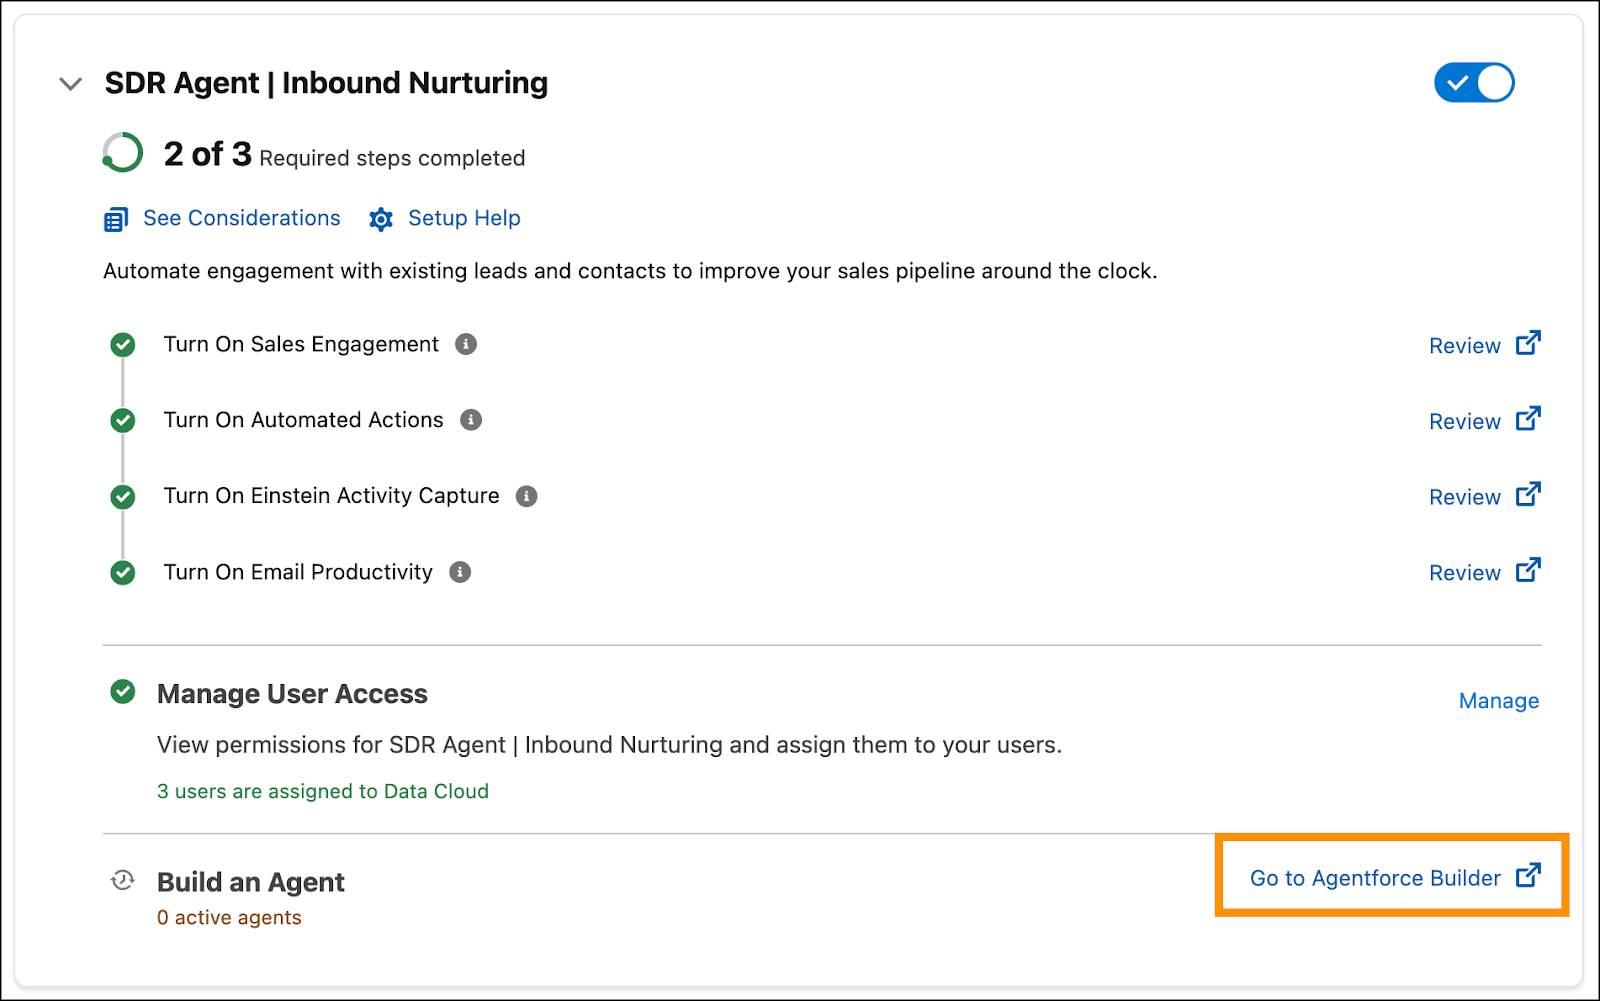
Task: Click the See Considerations list icon
Action: 116,219
